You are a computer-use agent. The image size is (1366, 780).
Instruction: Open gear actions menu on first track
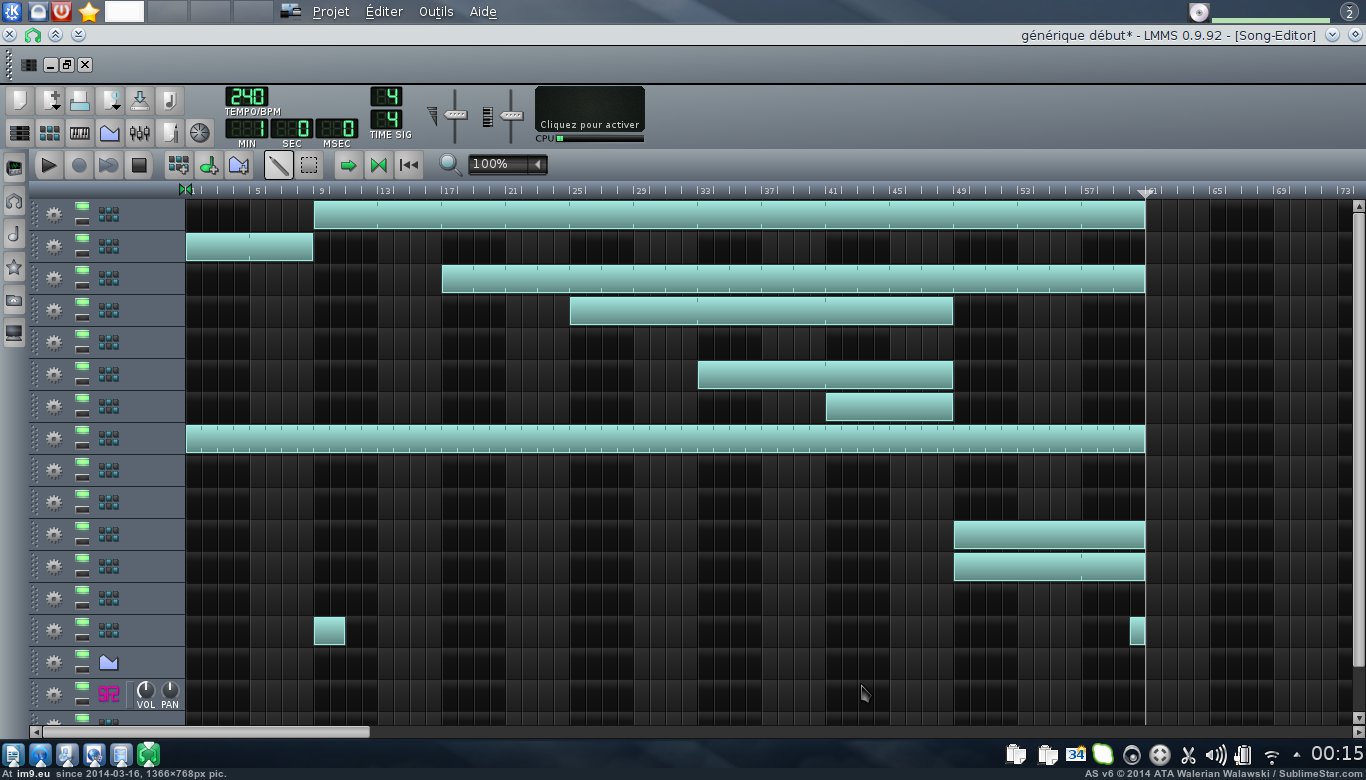coord(53,214)
